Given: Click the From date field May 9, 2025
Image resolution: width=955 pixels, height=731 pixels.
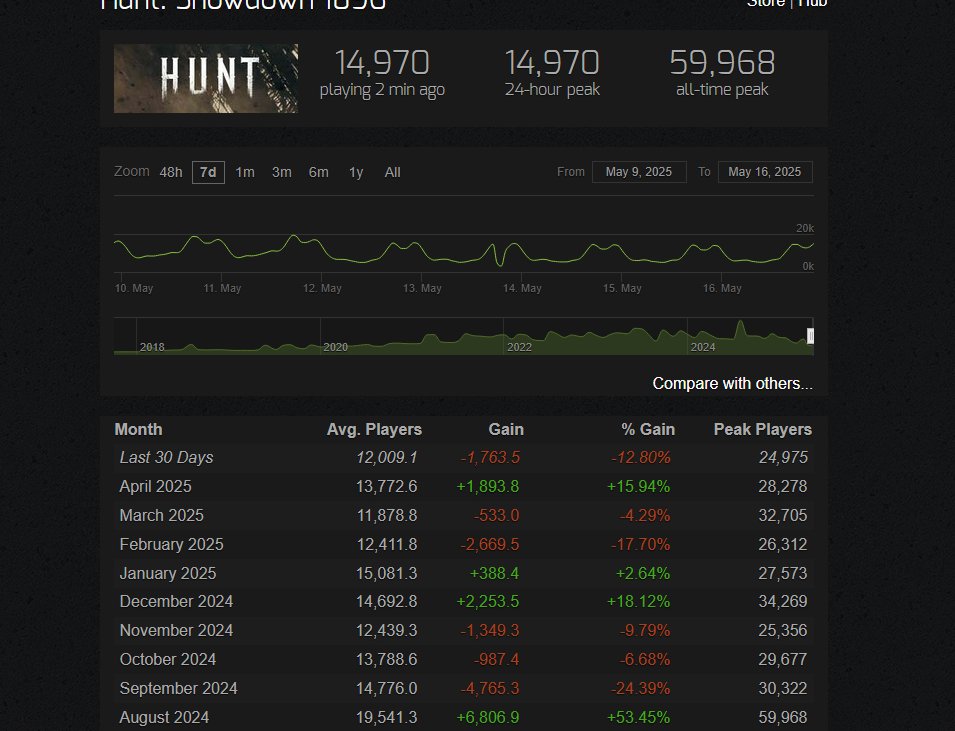Looking at the screenshot, I should coord(639,172).
